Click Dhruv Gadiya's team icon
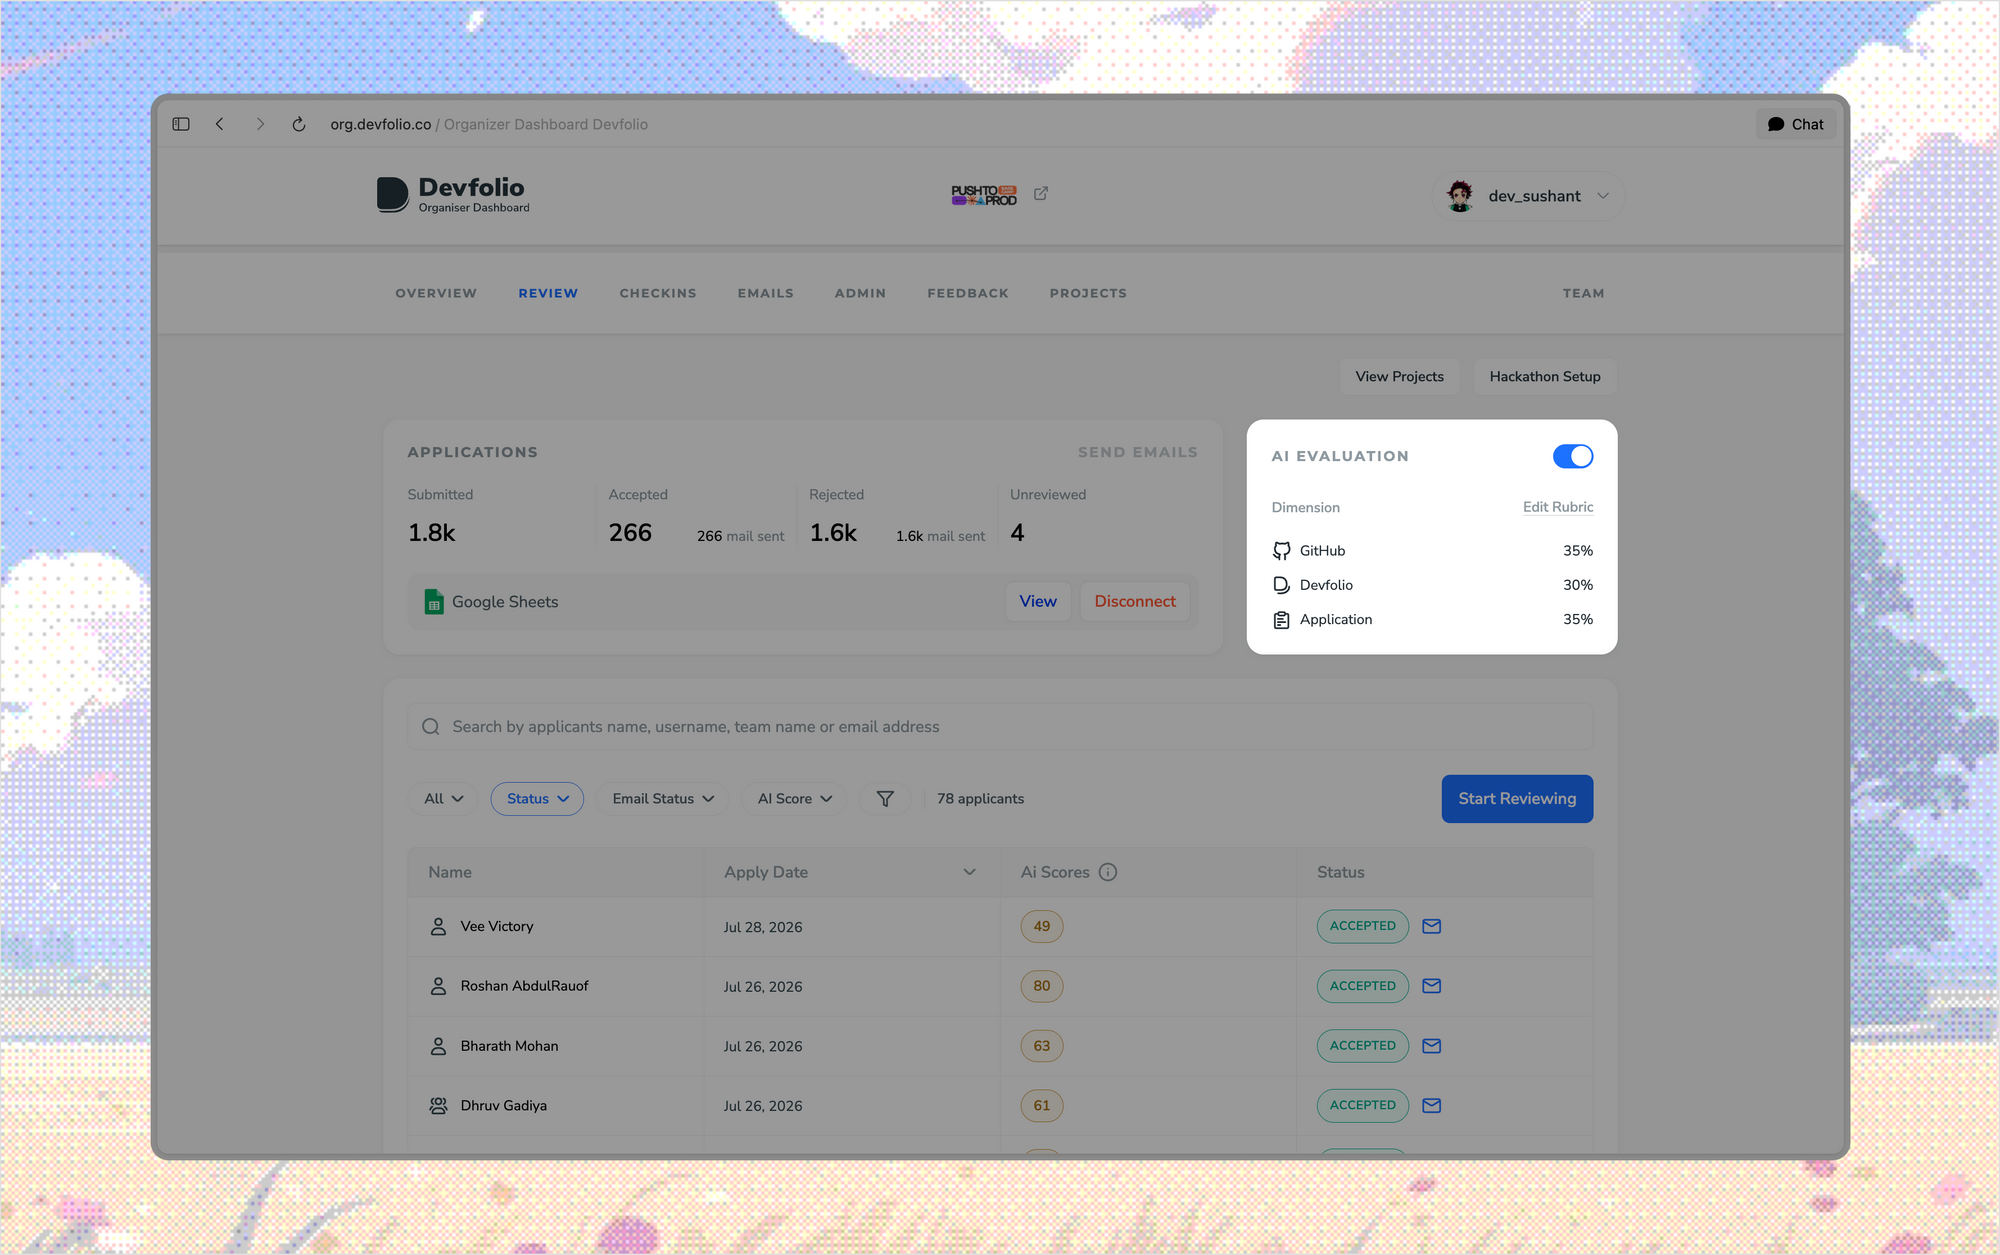This screenshot has height=1255, width=2000. pos(438,1106)
